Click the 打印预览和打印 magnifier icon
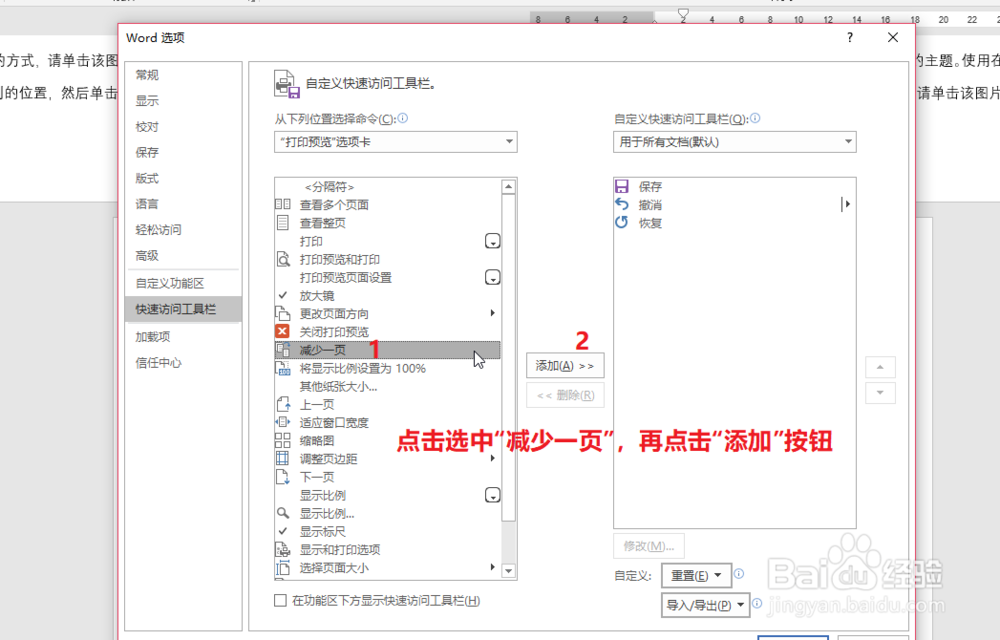This screenshot has width=1000, height=640. tap(283, 259)
